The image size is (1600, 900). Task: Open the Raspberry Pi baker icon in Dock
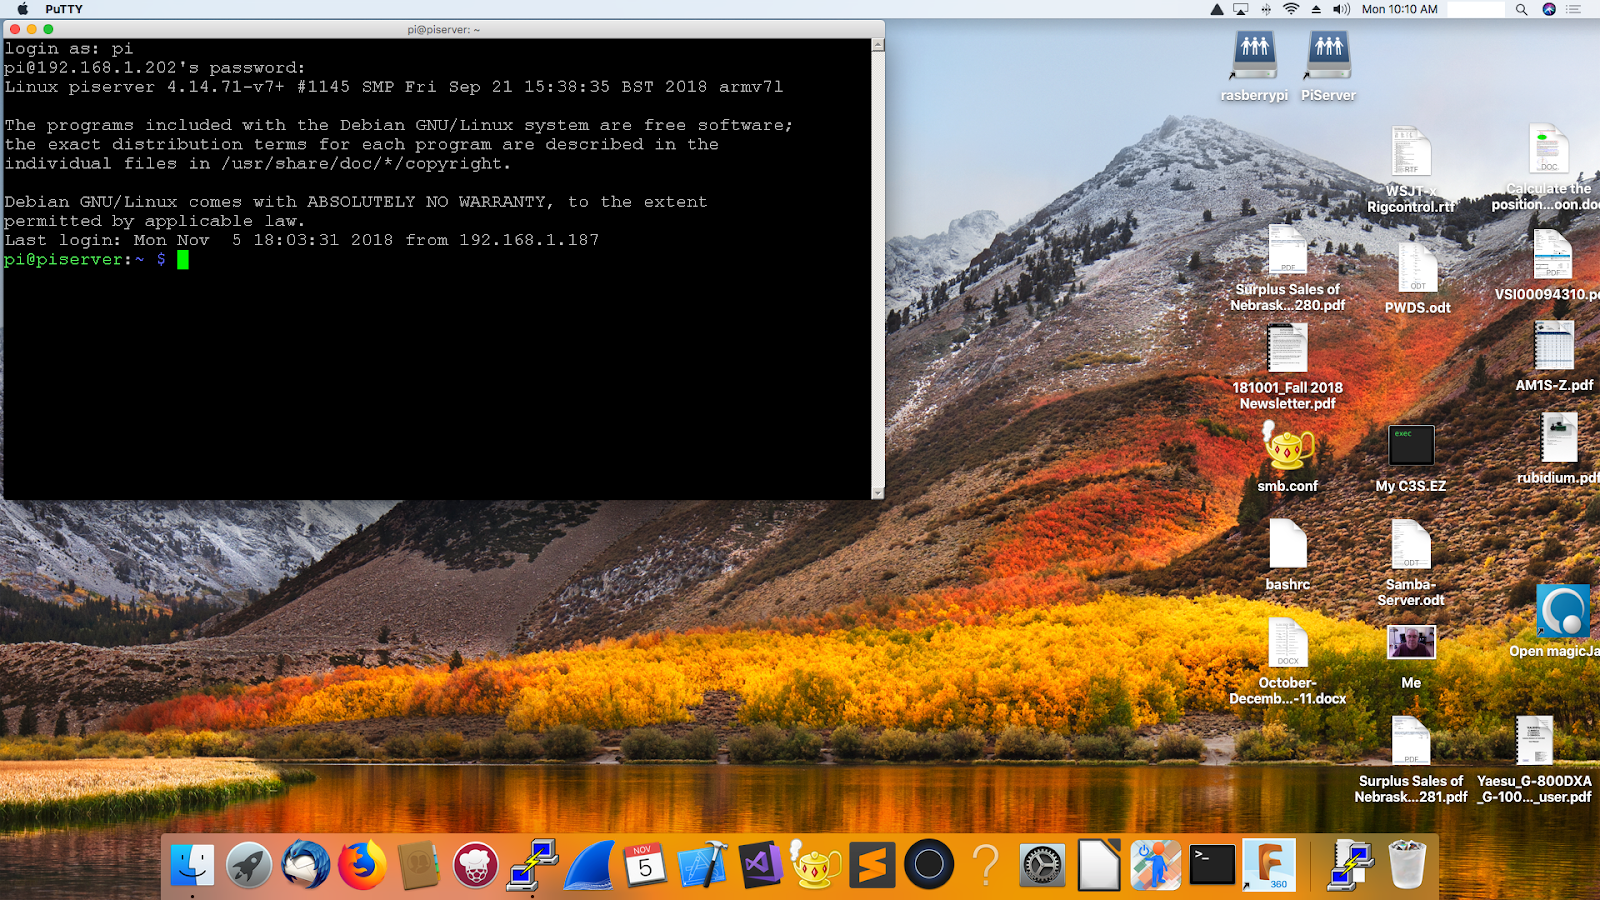[476, 865]
